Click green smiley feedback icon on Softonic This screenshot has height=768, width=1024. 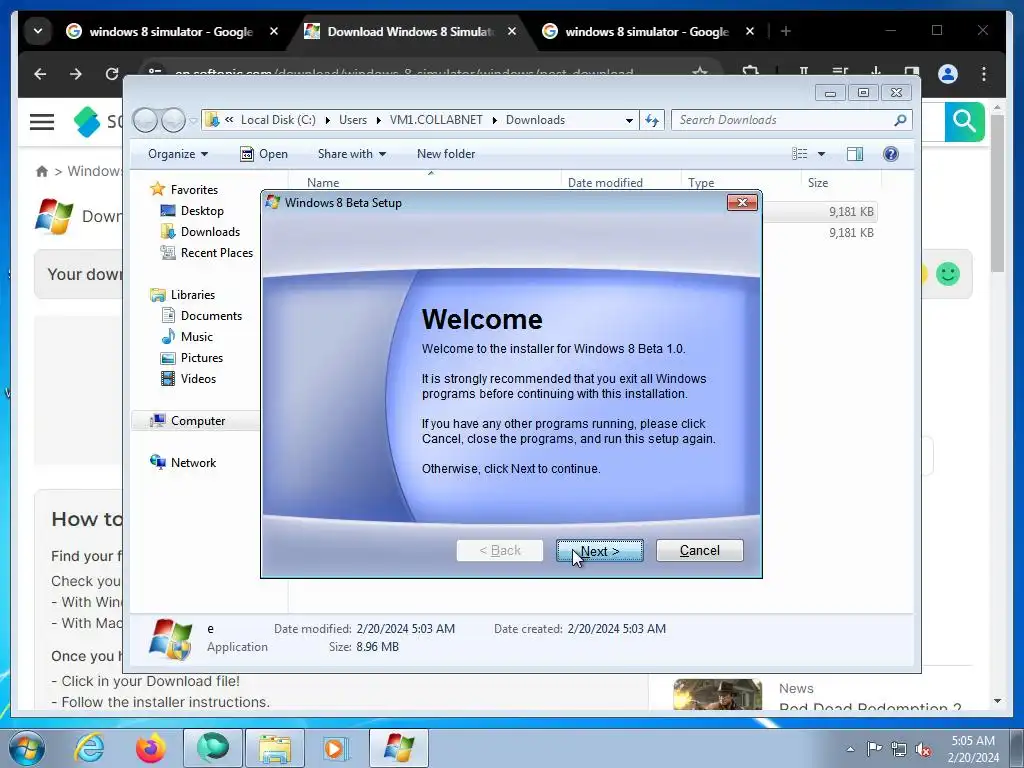pos(948,274)
